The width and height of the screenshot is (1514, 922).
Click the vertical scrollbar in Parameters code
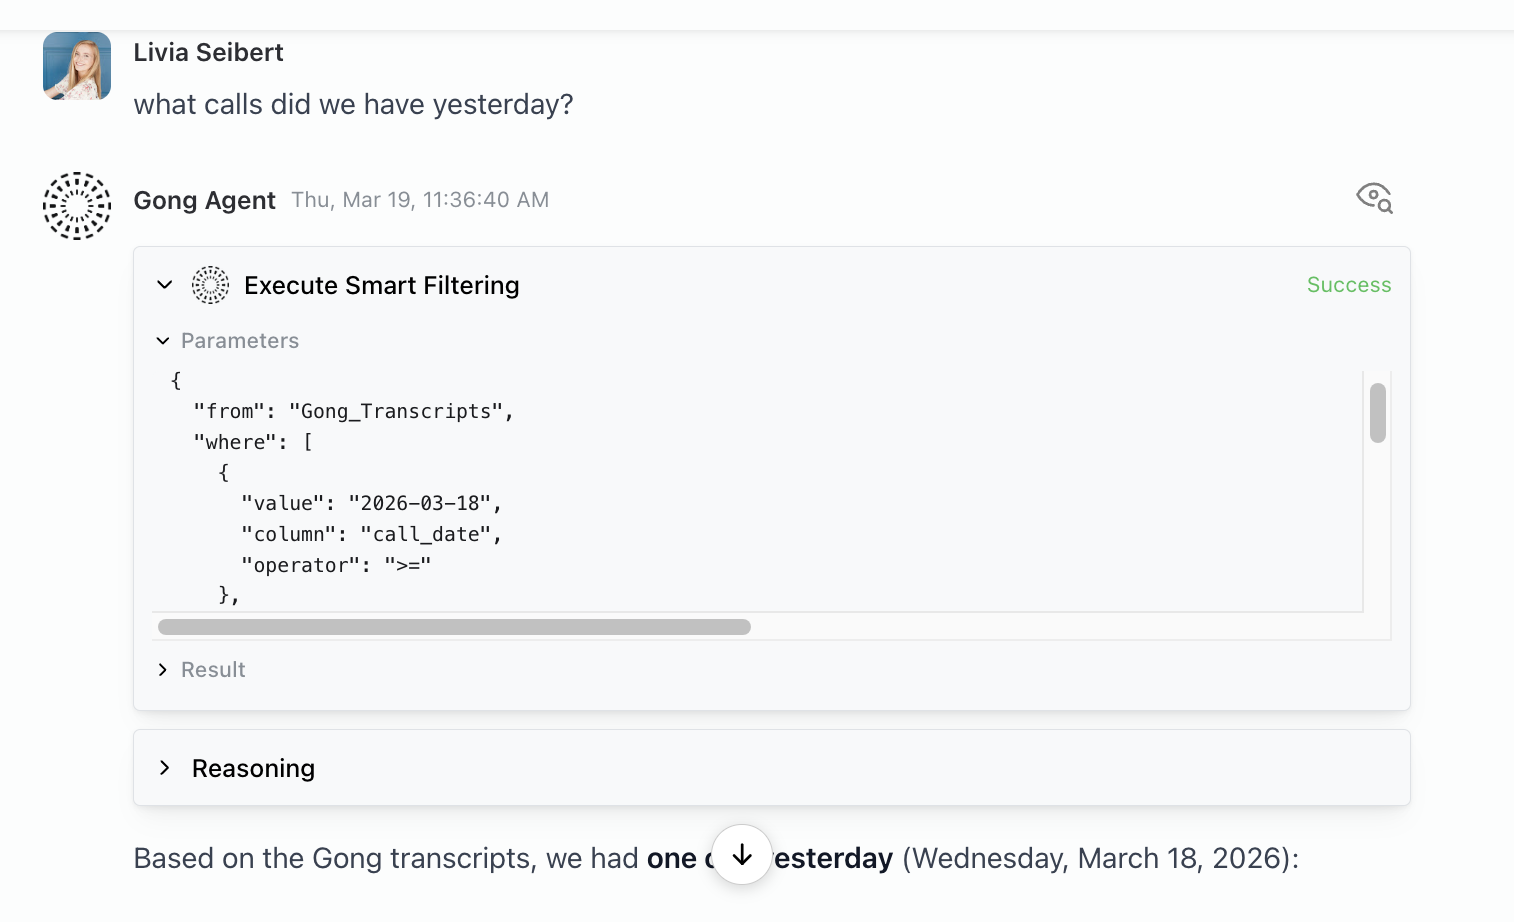[1377, 412]
